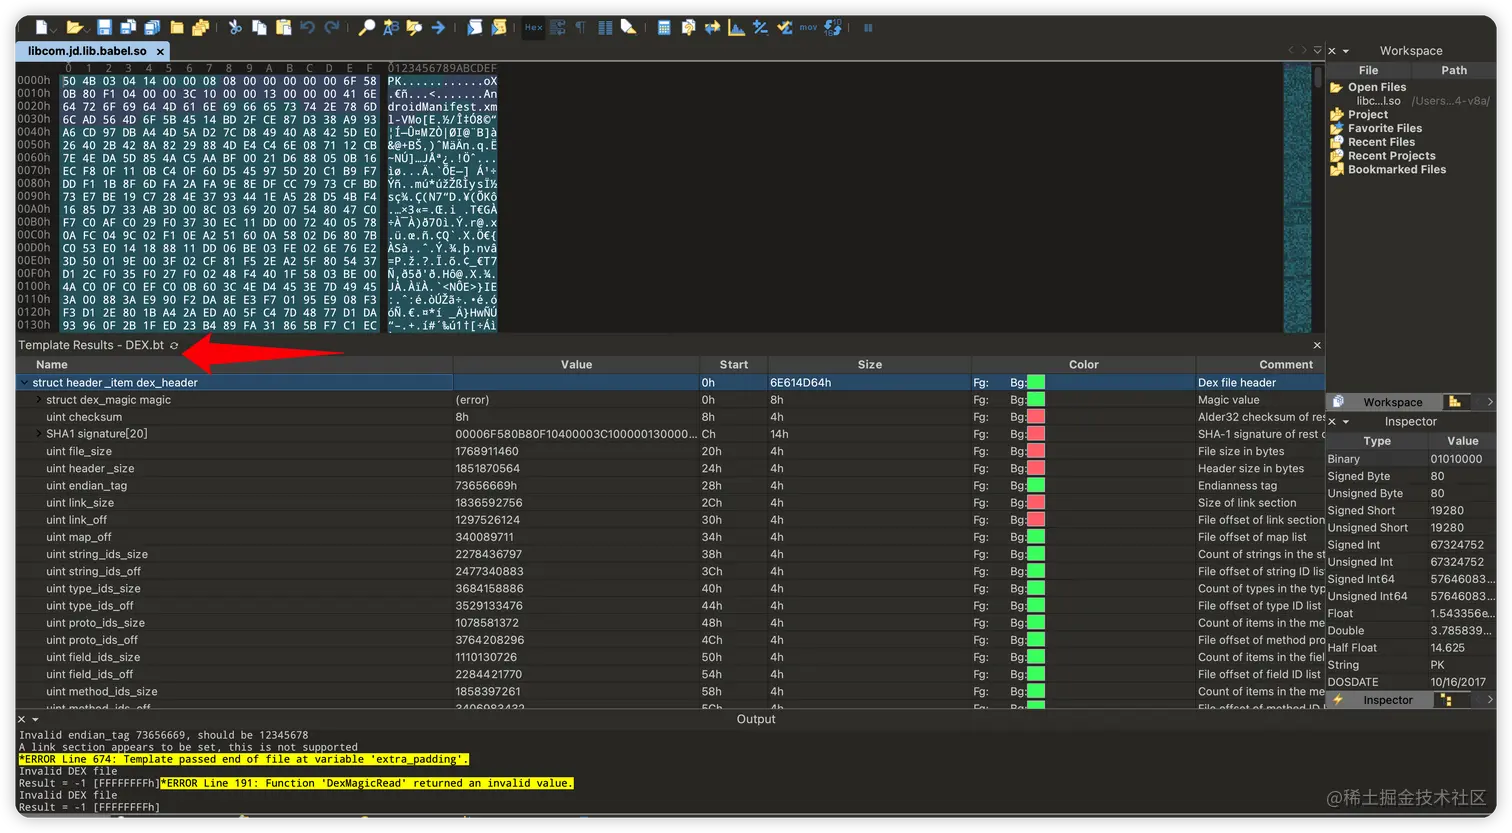Open the Calculator tool icon
The image size is (1512, 833).
point(664,28)
